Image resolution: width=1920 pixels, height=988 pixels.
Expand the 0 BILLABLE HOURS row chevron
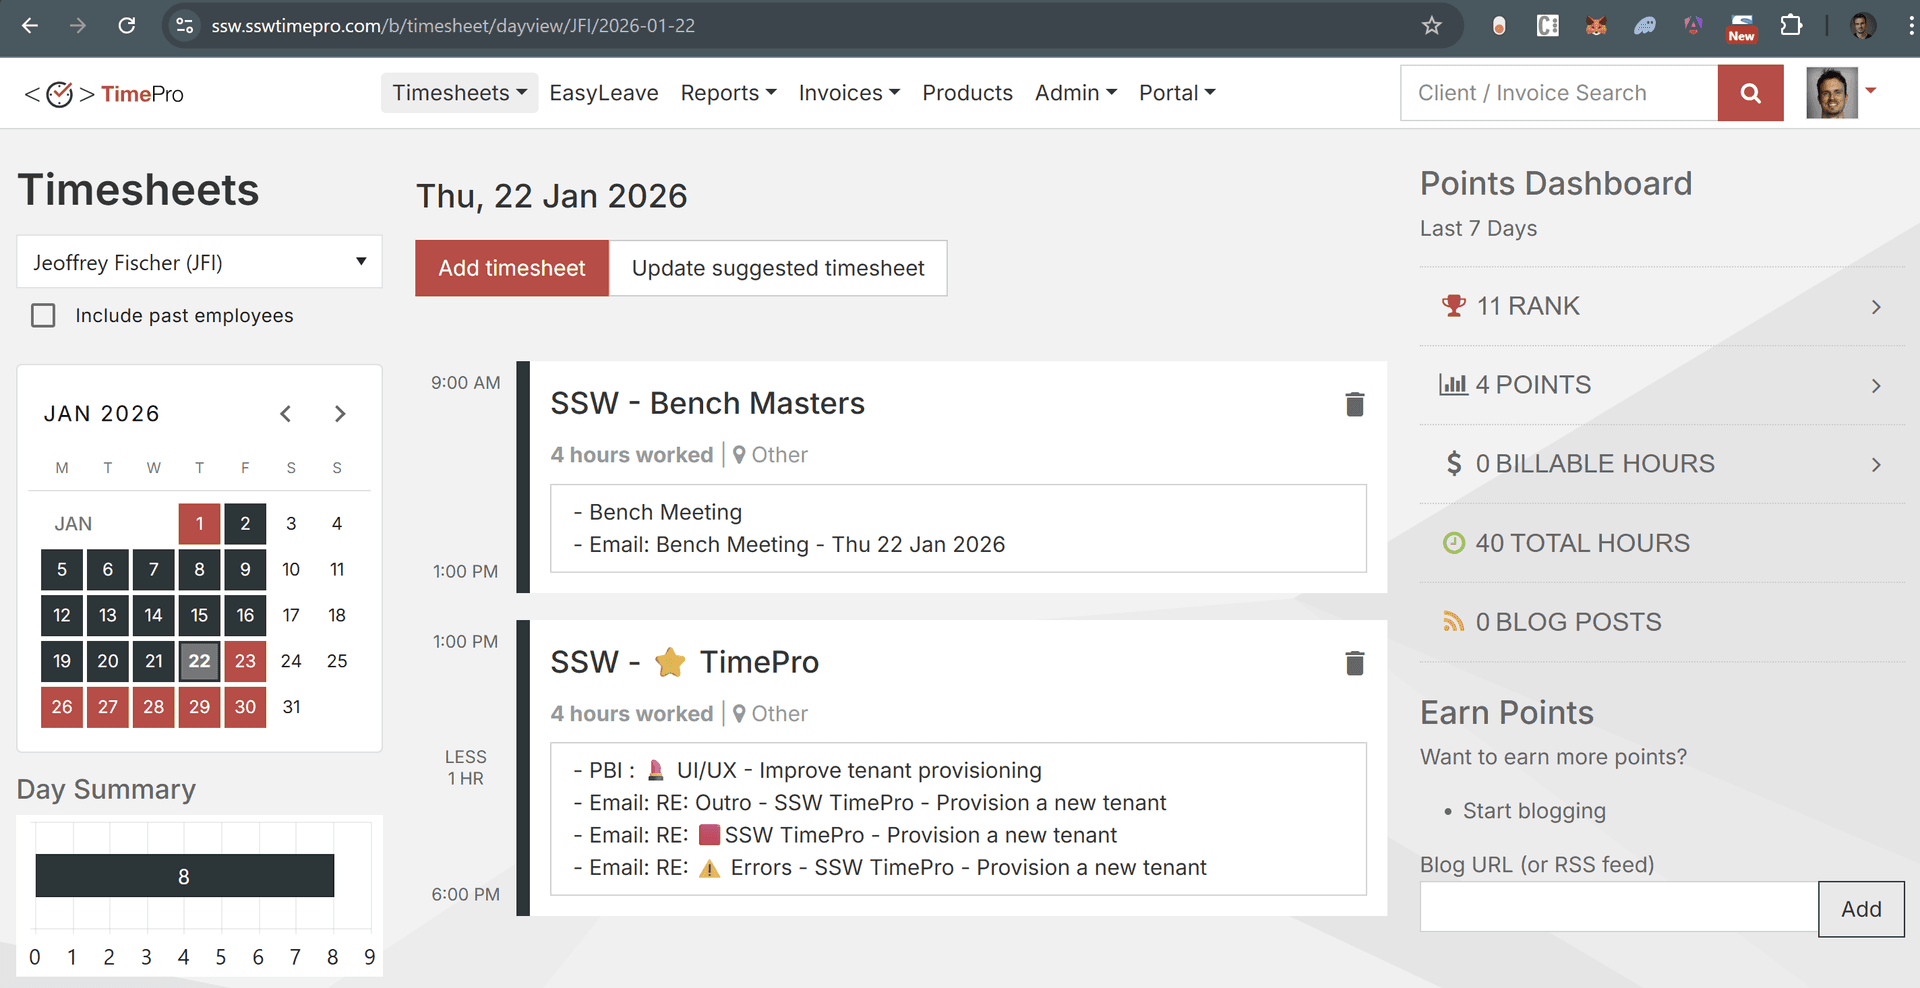1876,465
